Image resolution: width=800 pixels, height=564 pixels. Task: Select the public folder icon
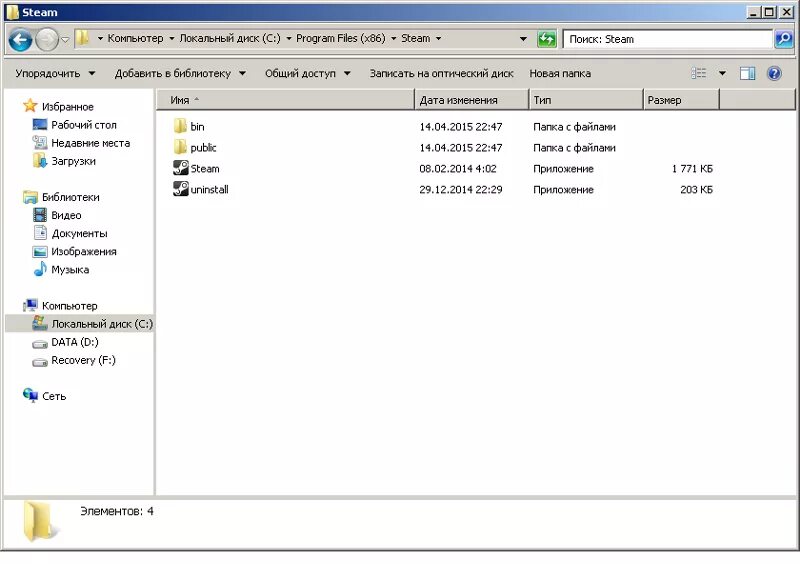pos(180,147)
